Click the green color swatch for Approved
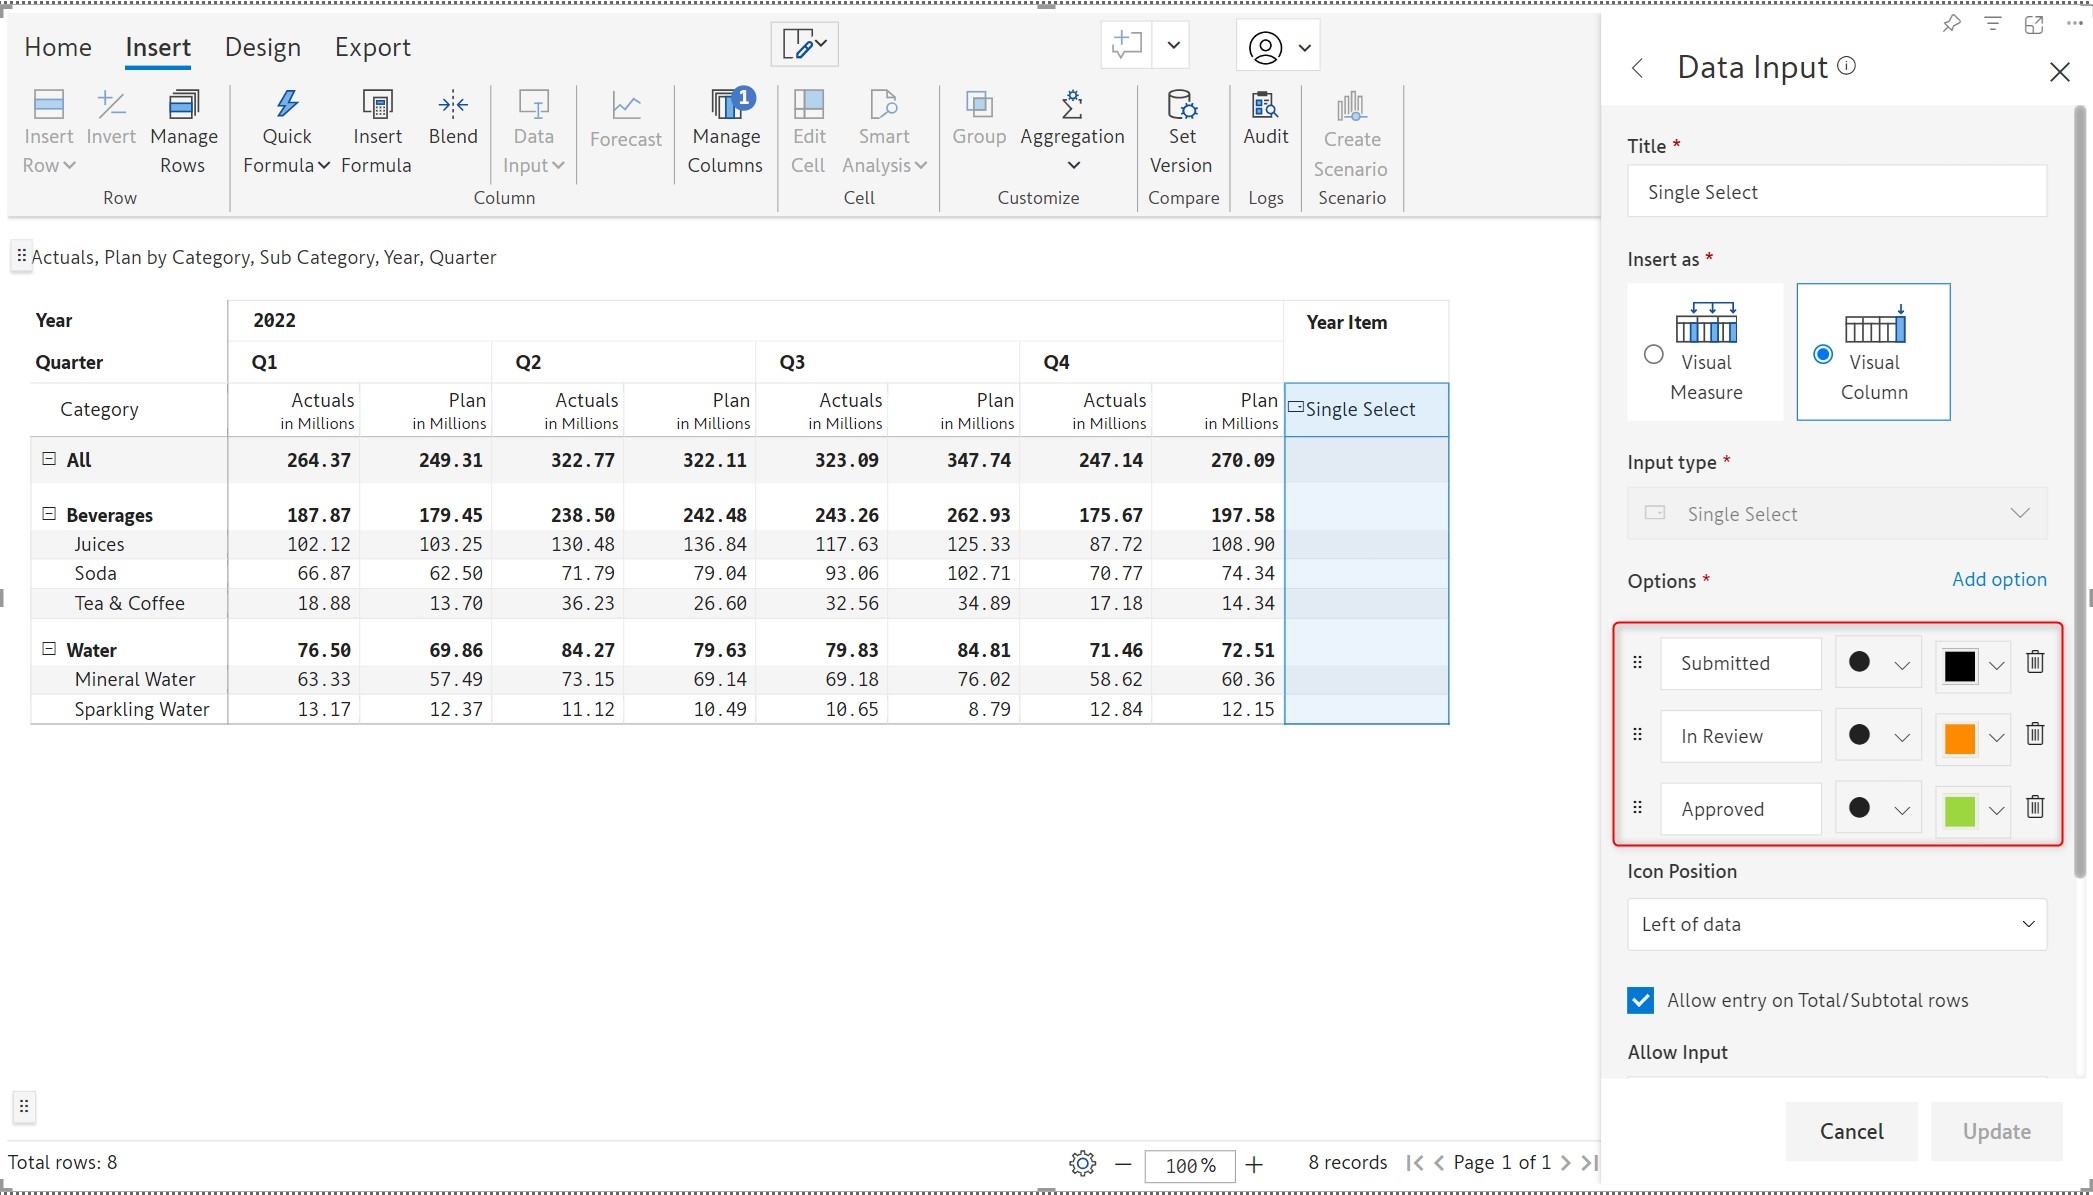Image resolution: width=2093 pixels, height=1195 pixels. 1959,810
